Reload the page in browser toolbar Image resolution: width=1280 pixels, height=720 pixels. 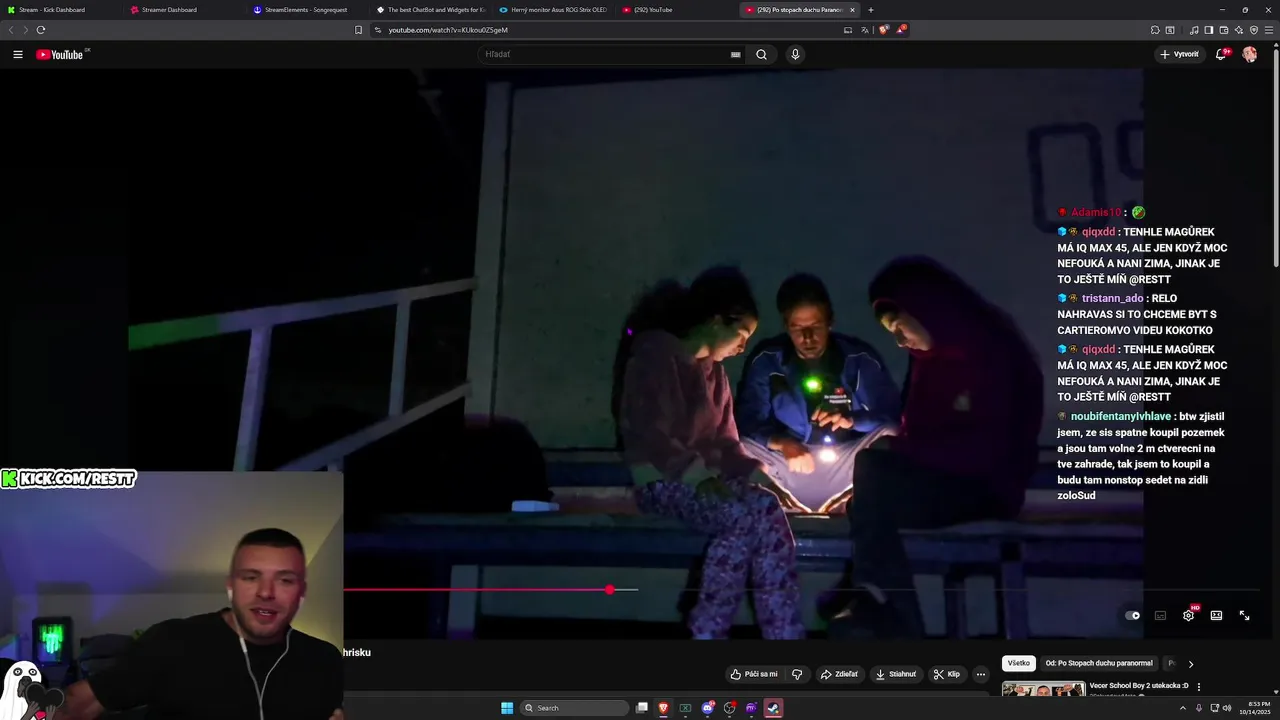click(x=41, y=30)
